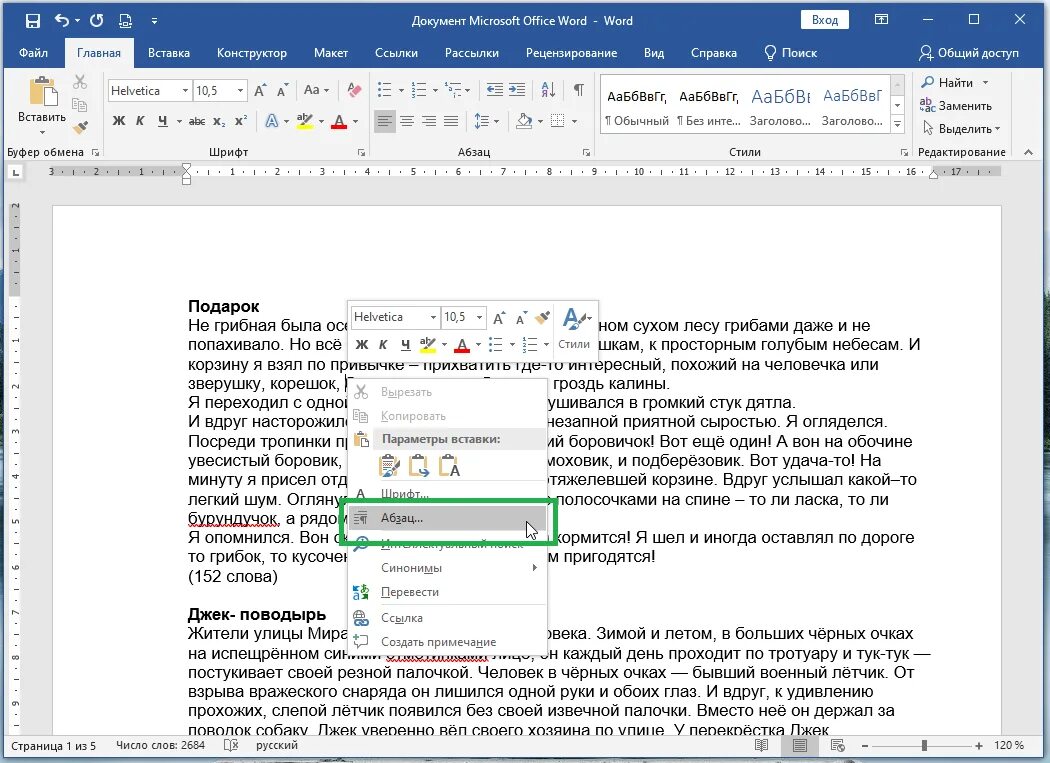
Task: Toggle Italic (К) in the mini toolbar
Action: [x=383, y=344]
